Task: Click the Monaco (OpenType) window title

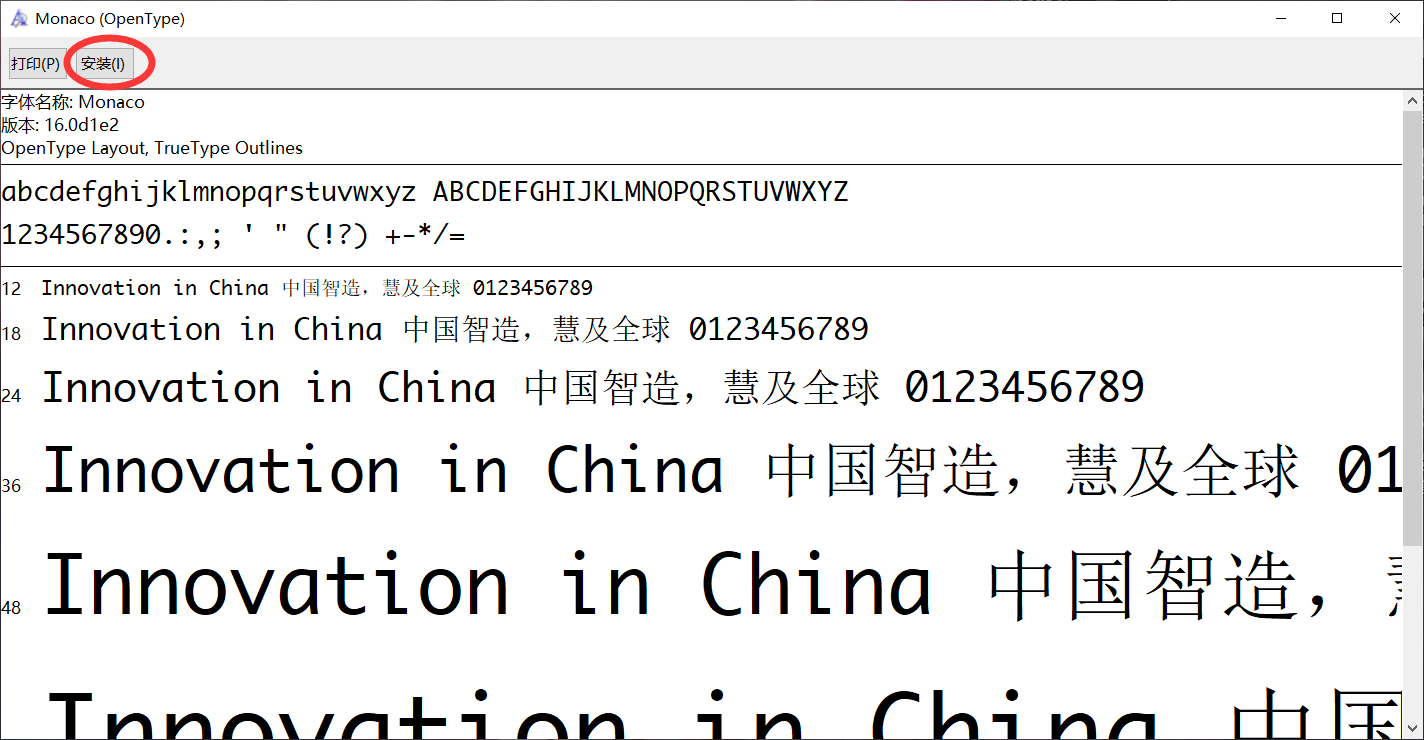Action: pos(110,19)
